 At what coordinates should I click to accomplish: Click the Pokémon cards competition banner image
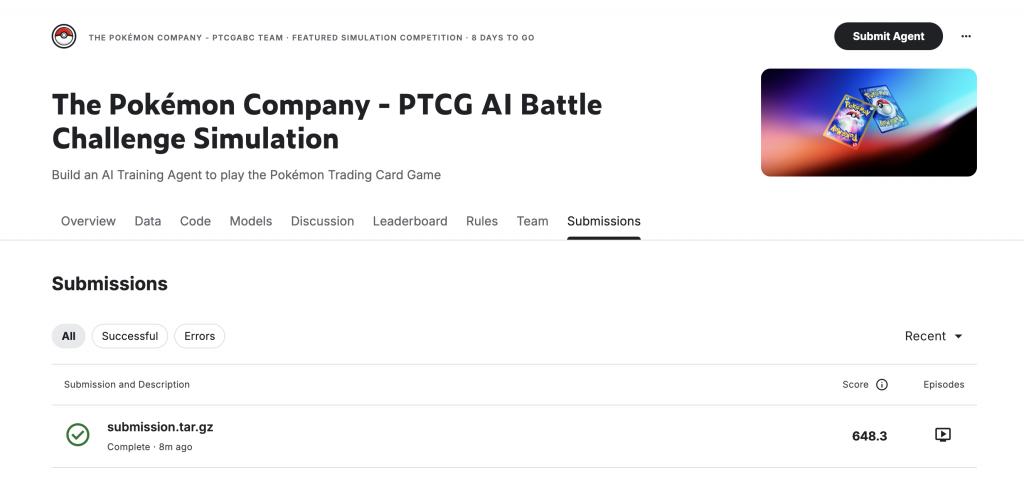pos(869,123)
